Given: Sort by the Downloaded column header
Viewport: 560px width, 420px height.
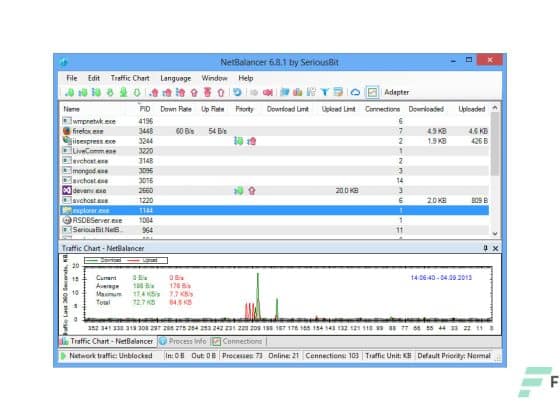Looking at the screenshot, I should click(x=426, y=109).
